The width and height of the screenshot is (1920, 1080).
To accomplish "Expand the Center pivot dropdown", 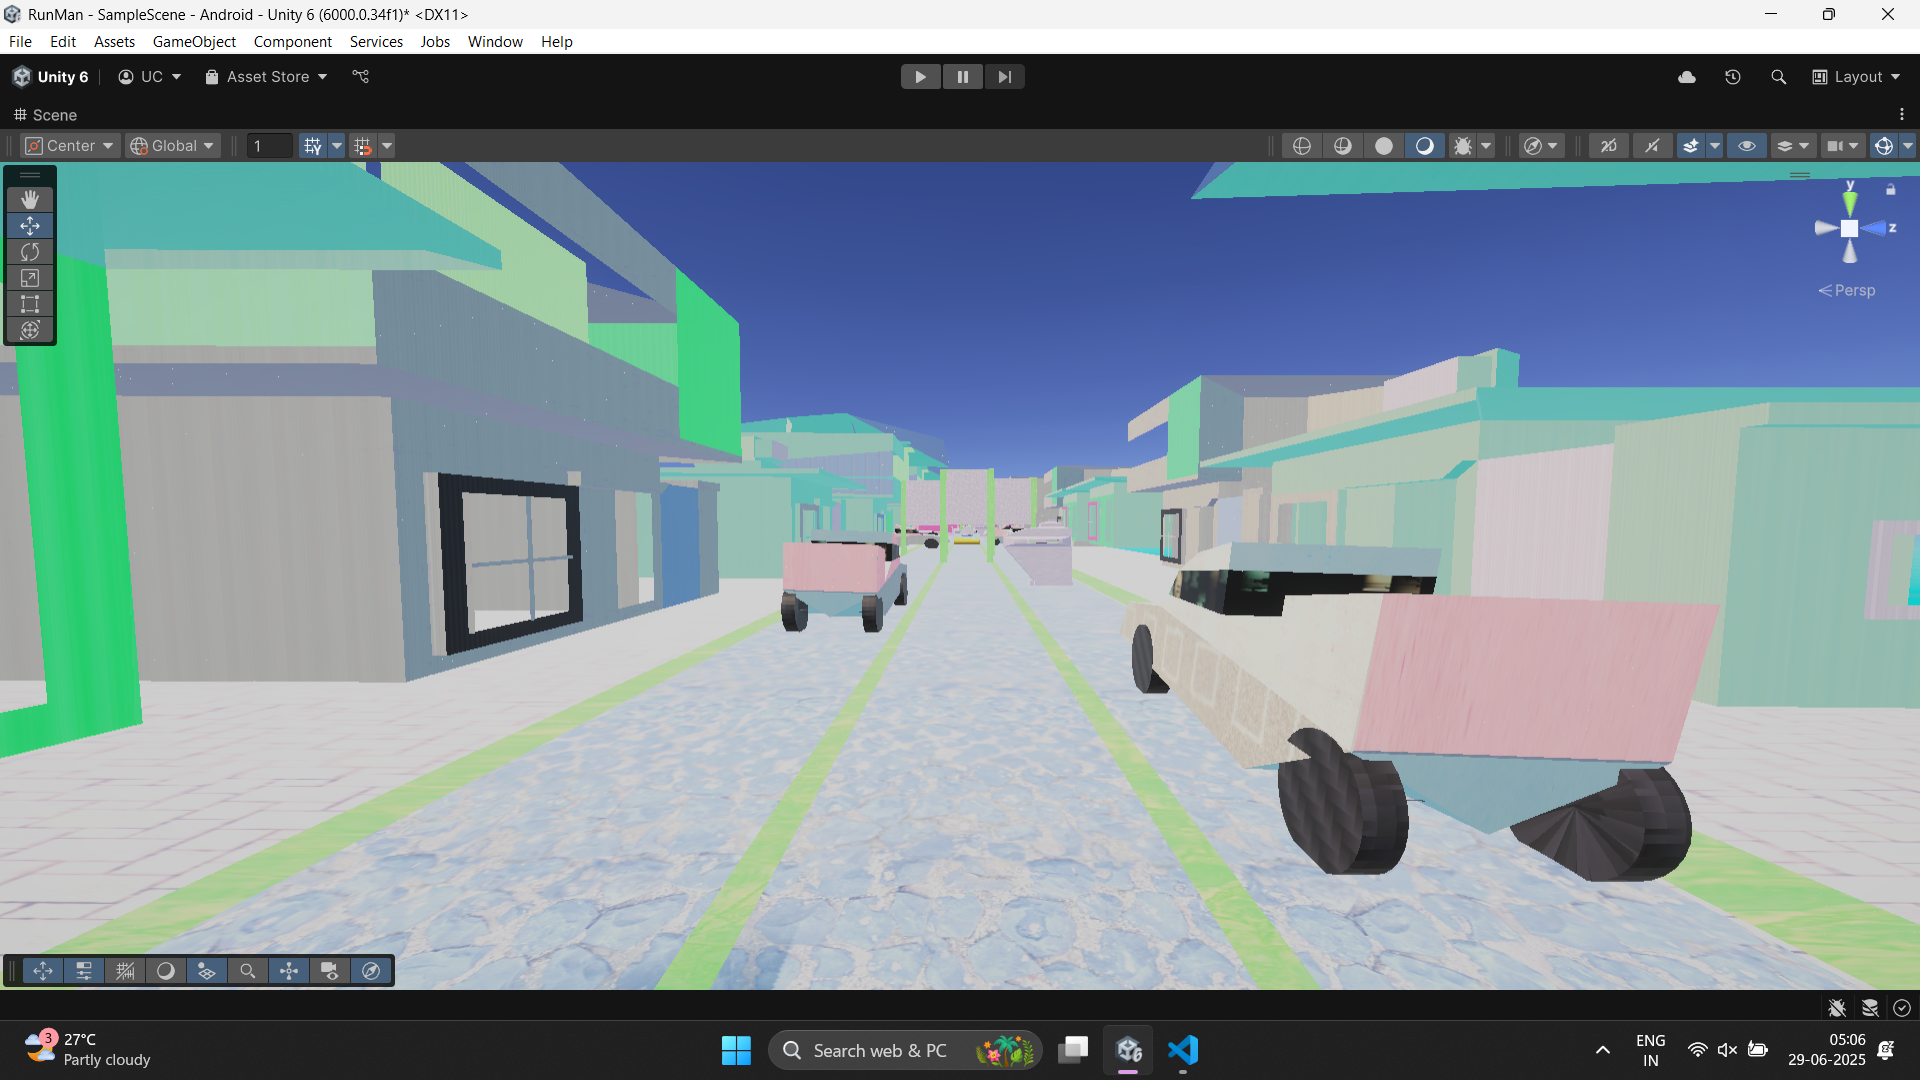I will (70, 146).
